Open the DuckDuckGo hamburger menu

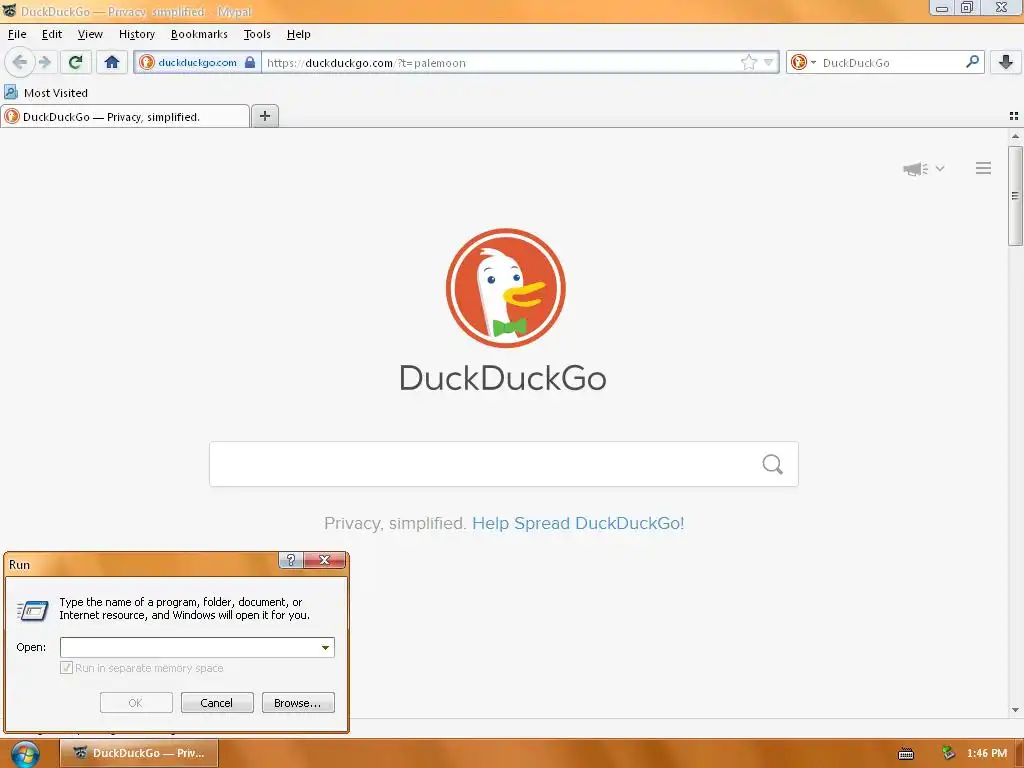click(984, 168)
